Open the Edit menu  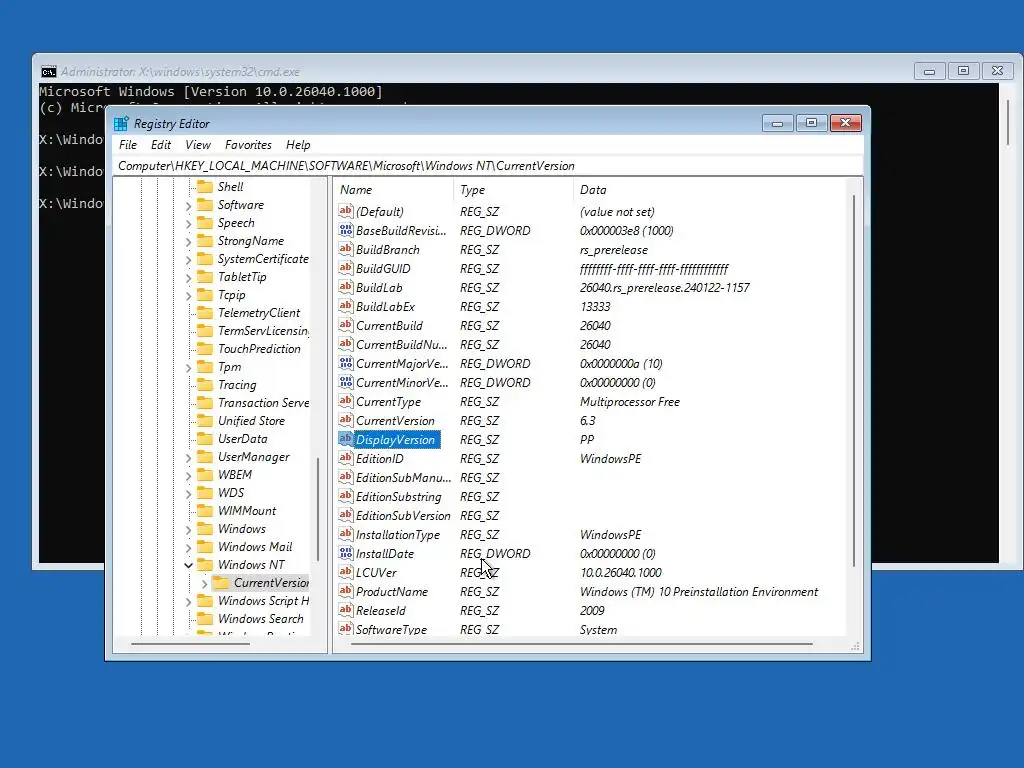161,145
